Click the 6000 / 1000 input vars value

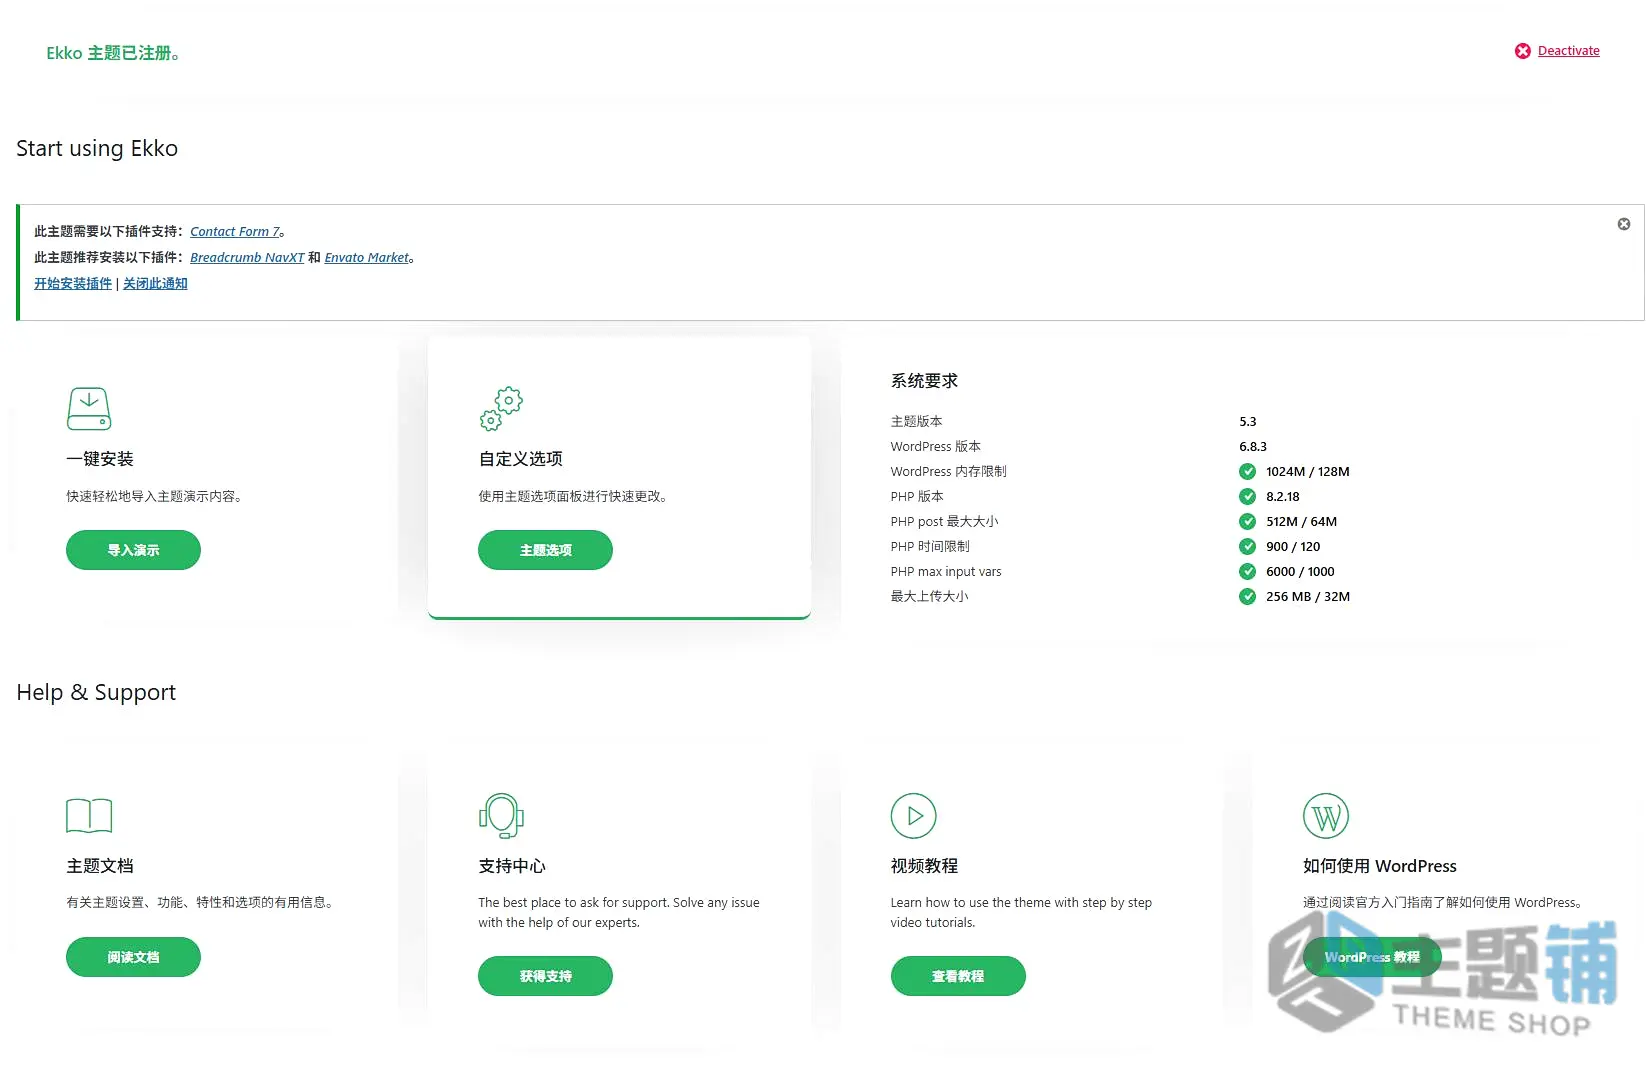tap(1300, 572)
